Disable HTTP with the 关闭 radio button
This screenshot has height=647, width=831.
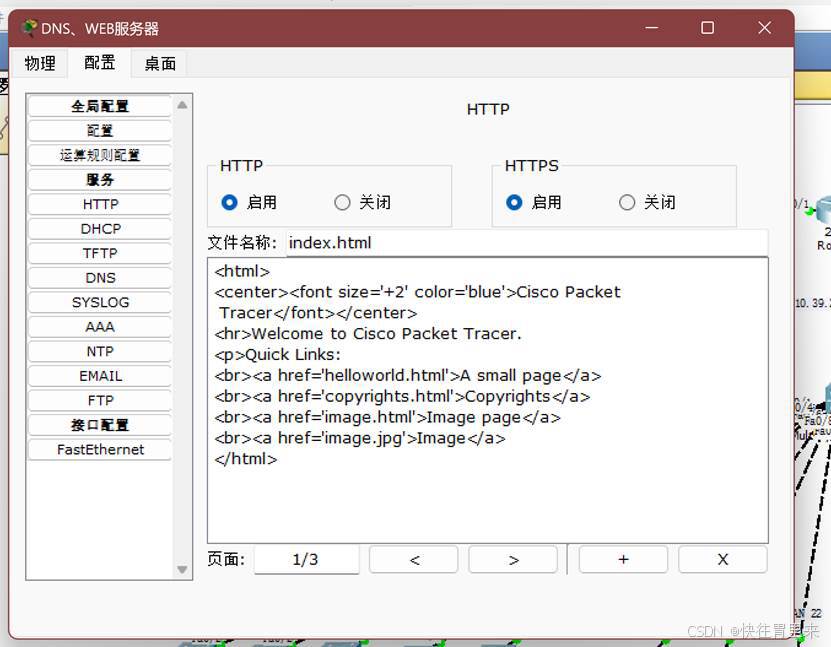click(342, 202)
